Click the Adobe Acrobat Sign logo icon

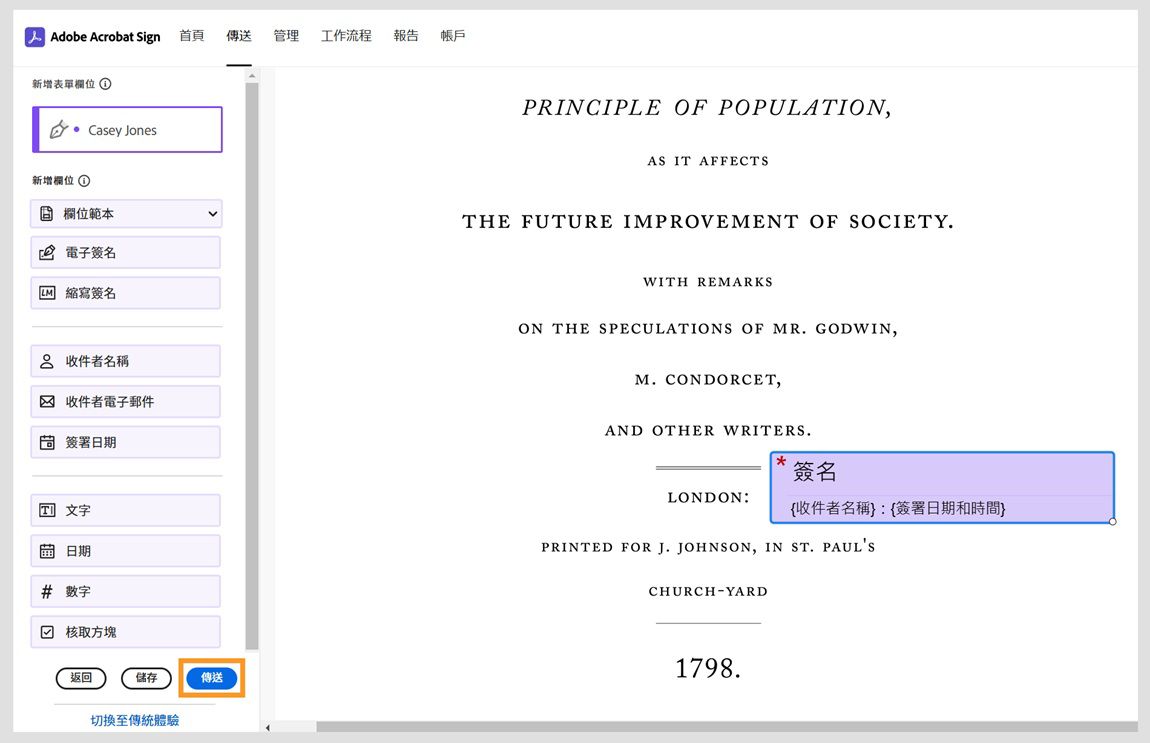coord(34,37)
